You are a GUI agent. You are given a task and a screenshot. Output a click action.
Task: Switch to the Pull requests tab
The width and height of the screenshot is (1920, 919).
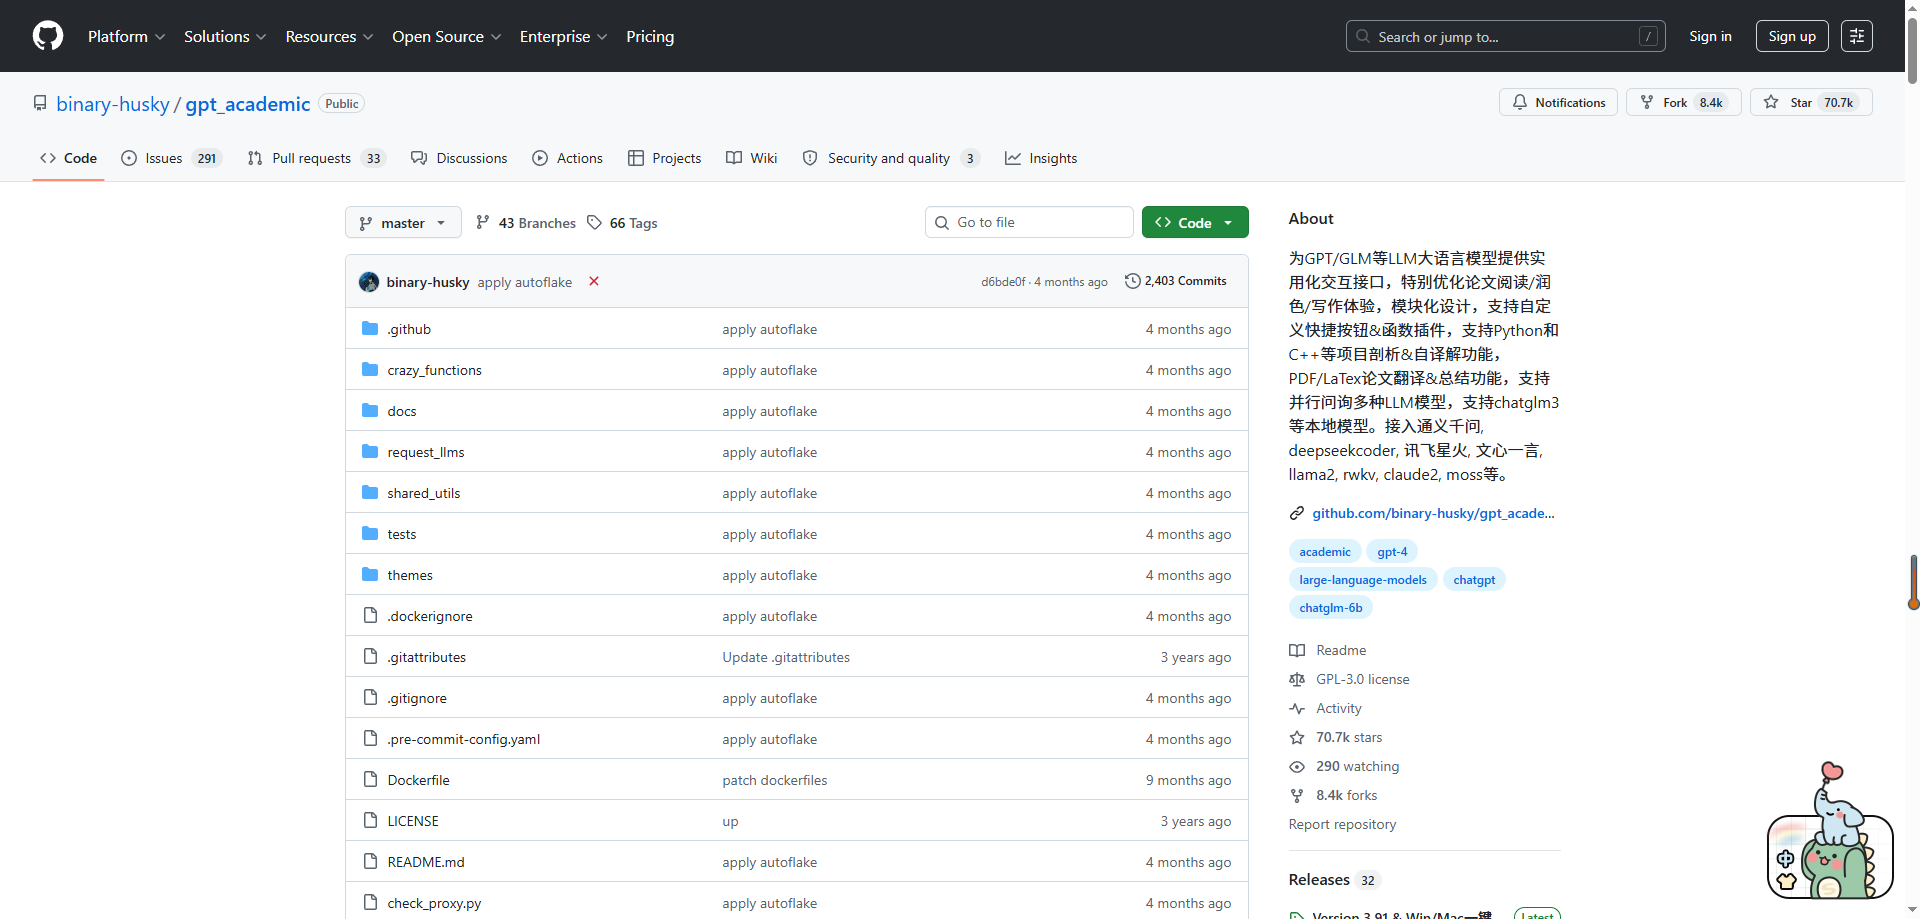tap(316, 158)
